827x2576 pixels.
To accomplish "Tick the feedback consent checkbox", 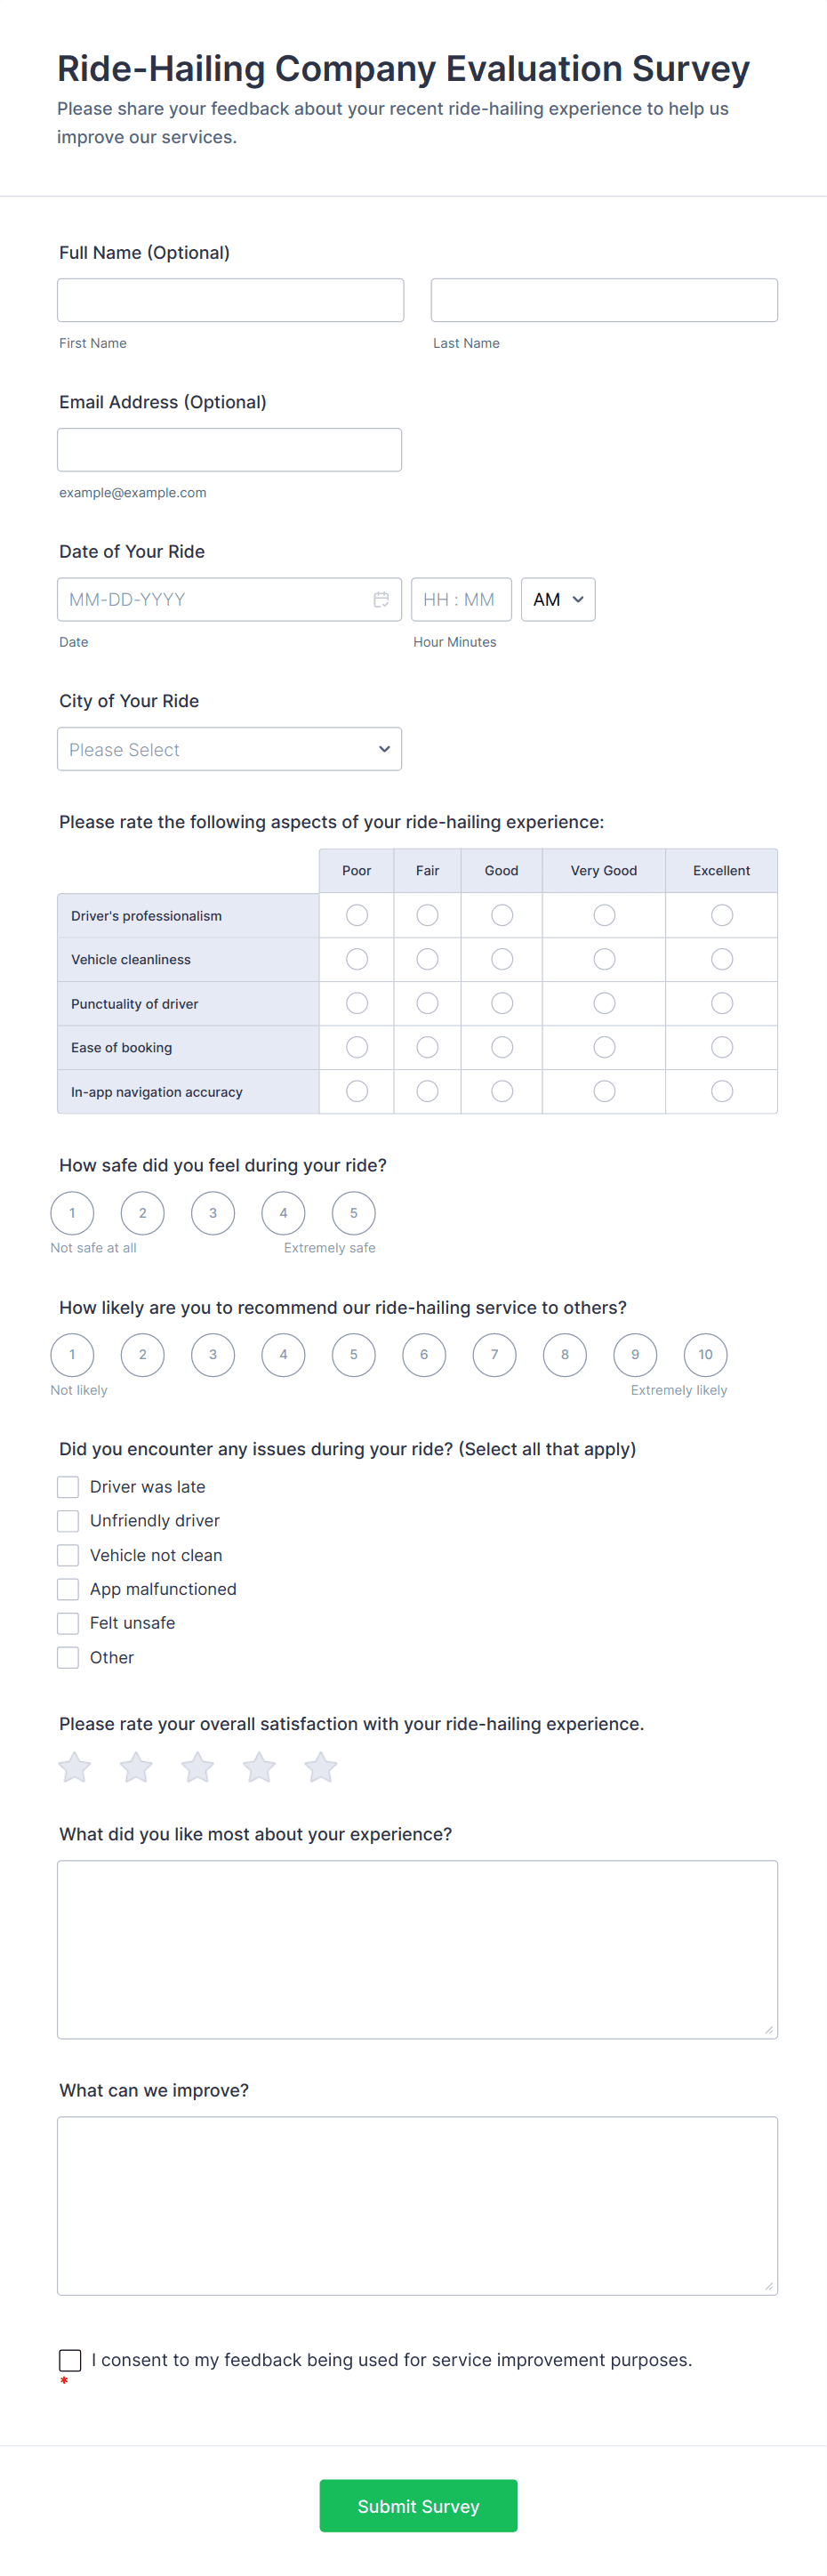I will point(70,2360).
